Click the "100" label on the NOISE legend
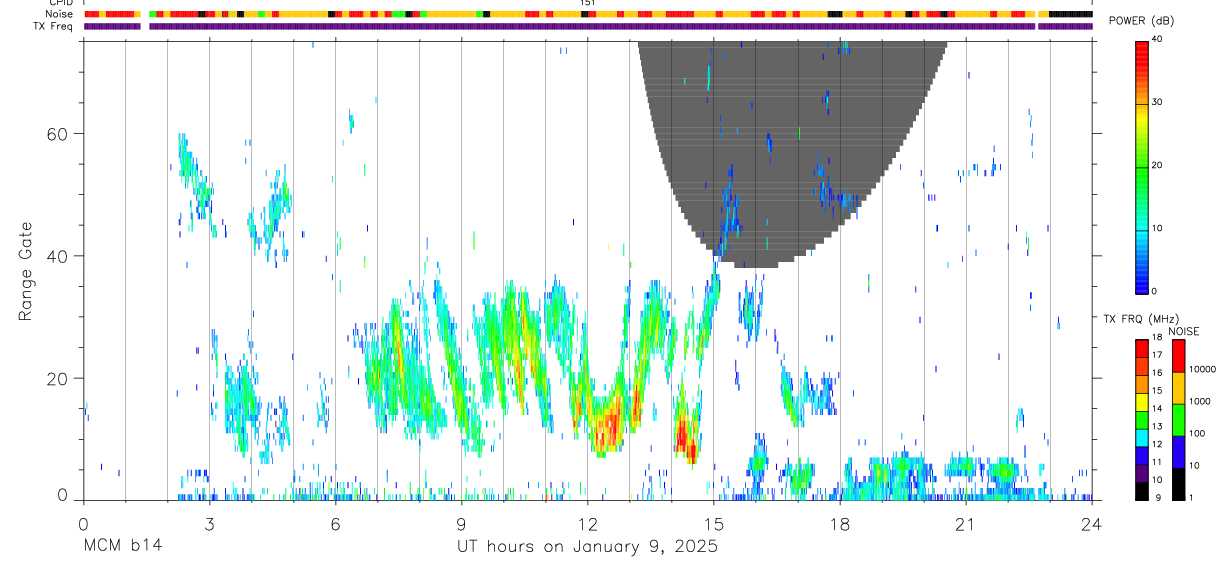1228x567 pixels. (1198, 433)
